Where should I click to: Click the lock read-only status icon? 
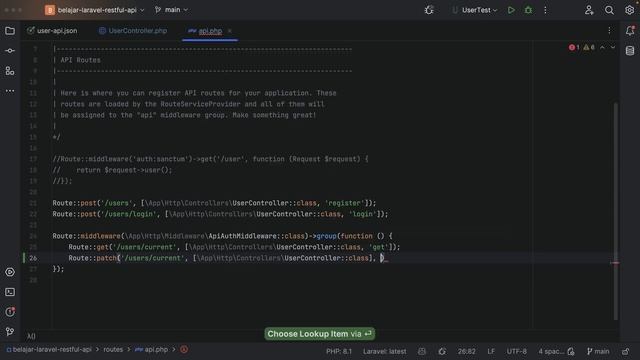(625, 351)
